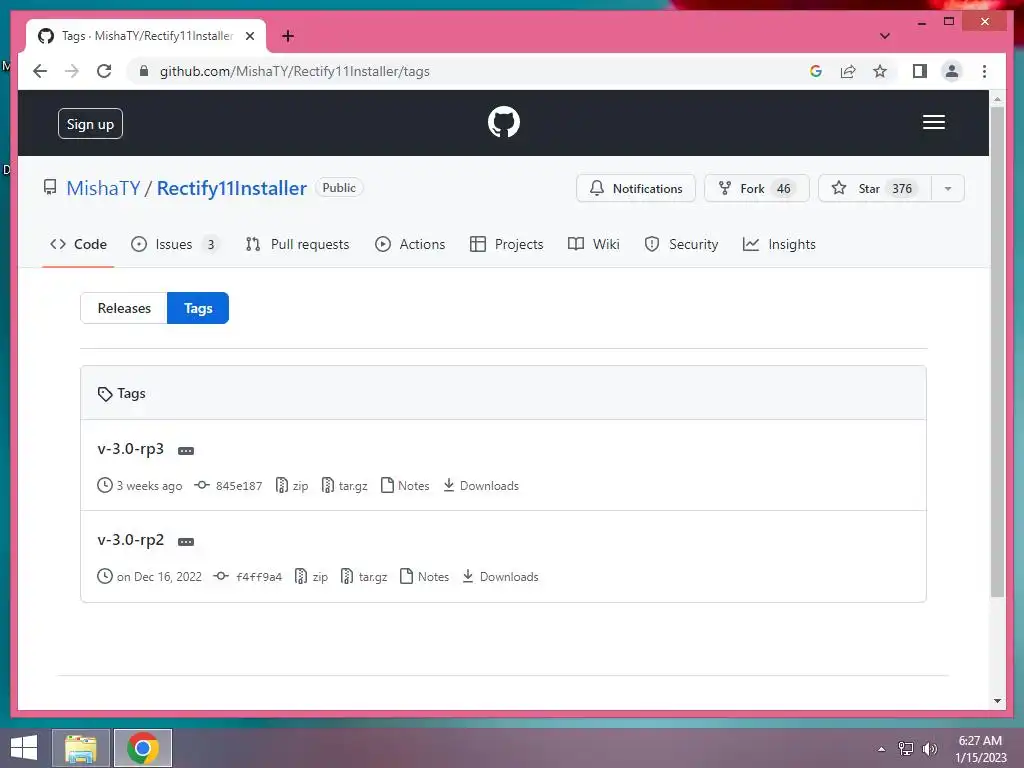The height and width of the screenshot is (768, 1024).
Task: Click the page vertical scrollbar thumb
Action: tap(997, 351)
